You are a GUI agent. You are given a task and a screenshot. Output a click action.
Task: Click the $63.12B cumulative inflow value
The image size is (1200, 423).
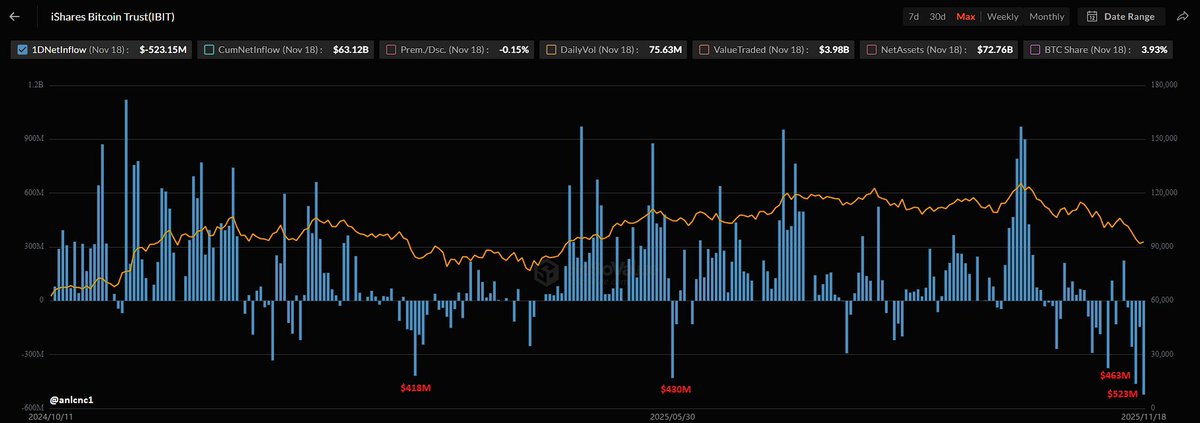351,48
